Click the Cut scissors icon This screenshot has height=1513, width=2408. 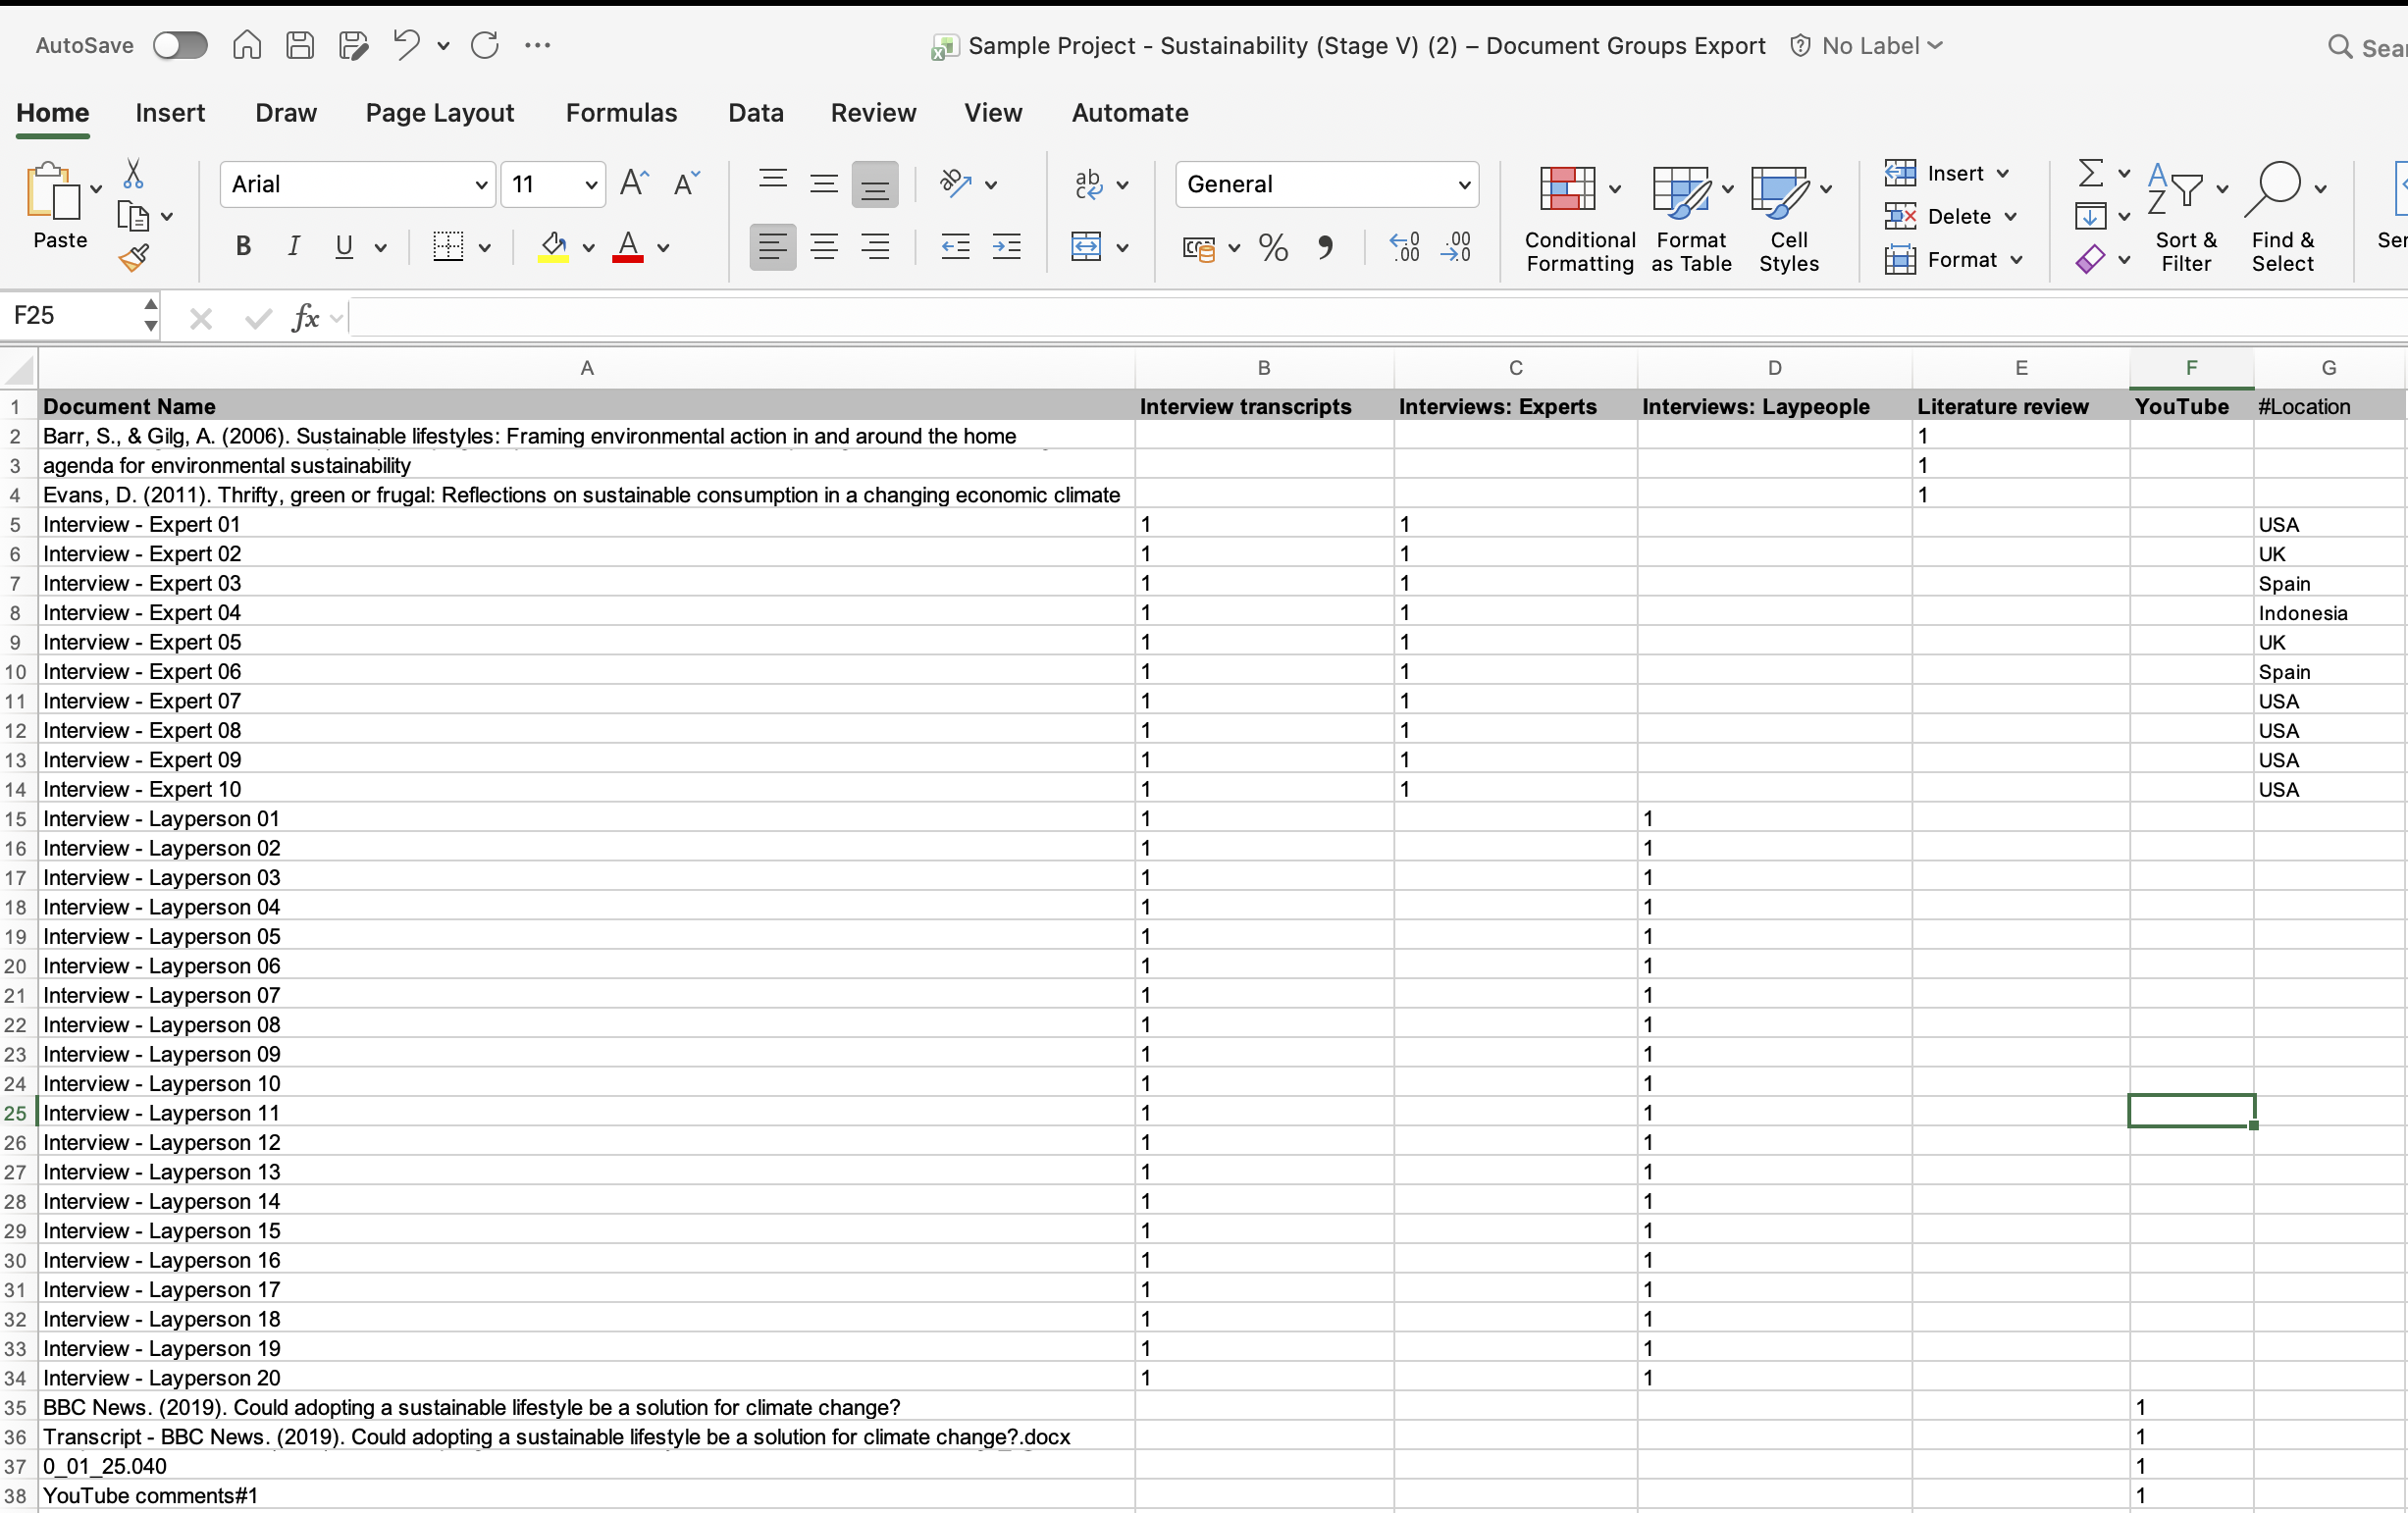coord(133,174)
